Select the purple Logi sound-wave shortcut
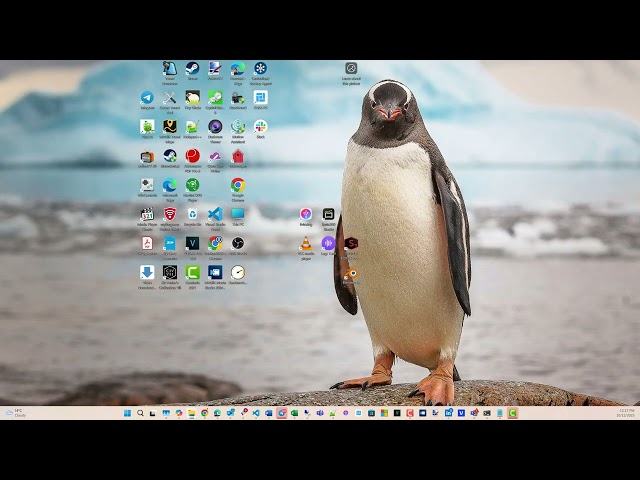The image size is (640, 480). coord(328,244)
